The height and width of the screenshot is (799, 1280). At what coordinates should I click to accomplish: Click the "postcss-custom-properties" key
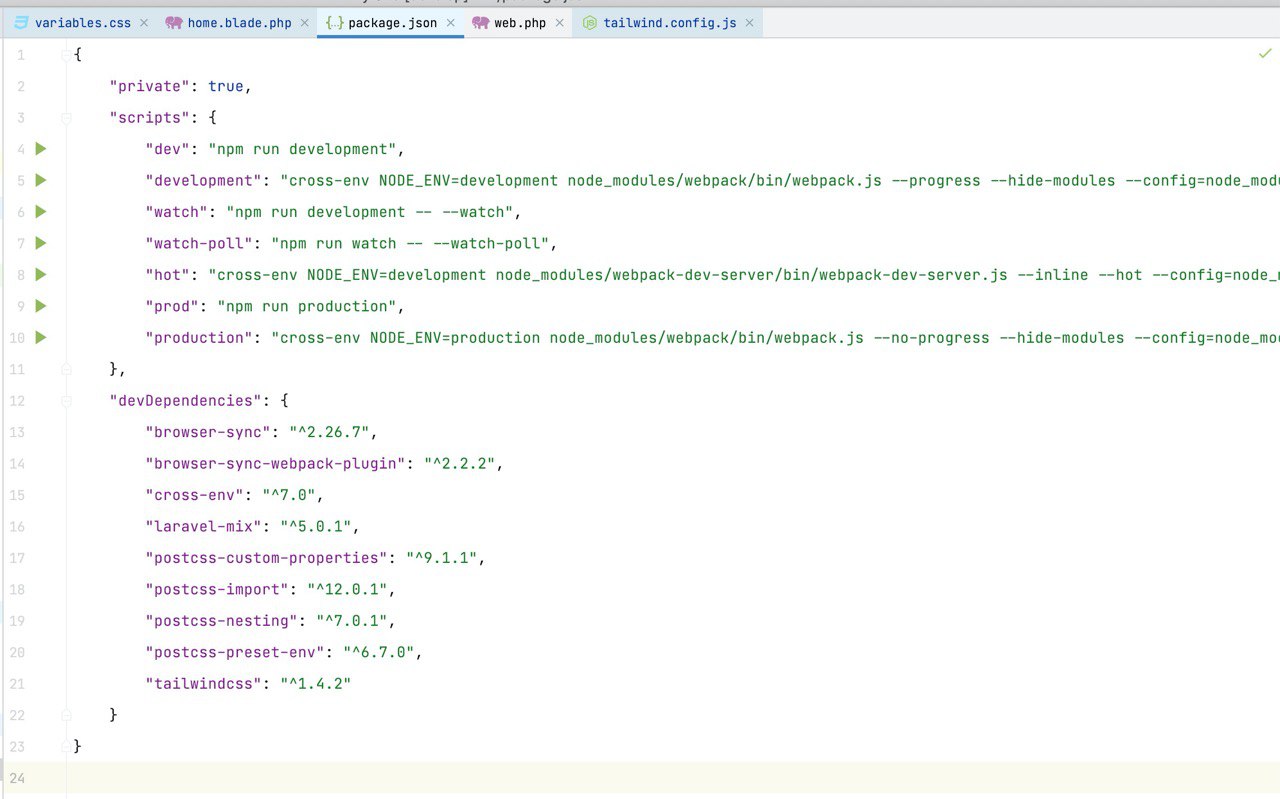point(267,558)
